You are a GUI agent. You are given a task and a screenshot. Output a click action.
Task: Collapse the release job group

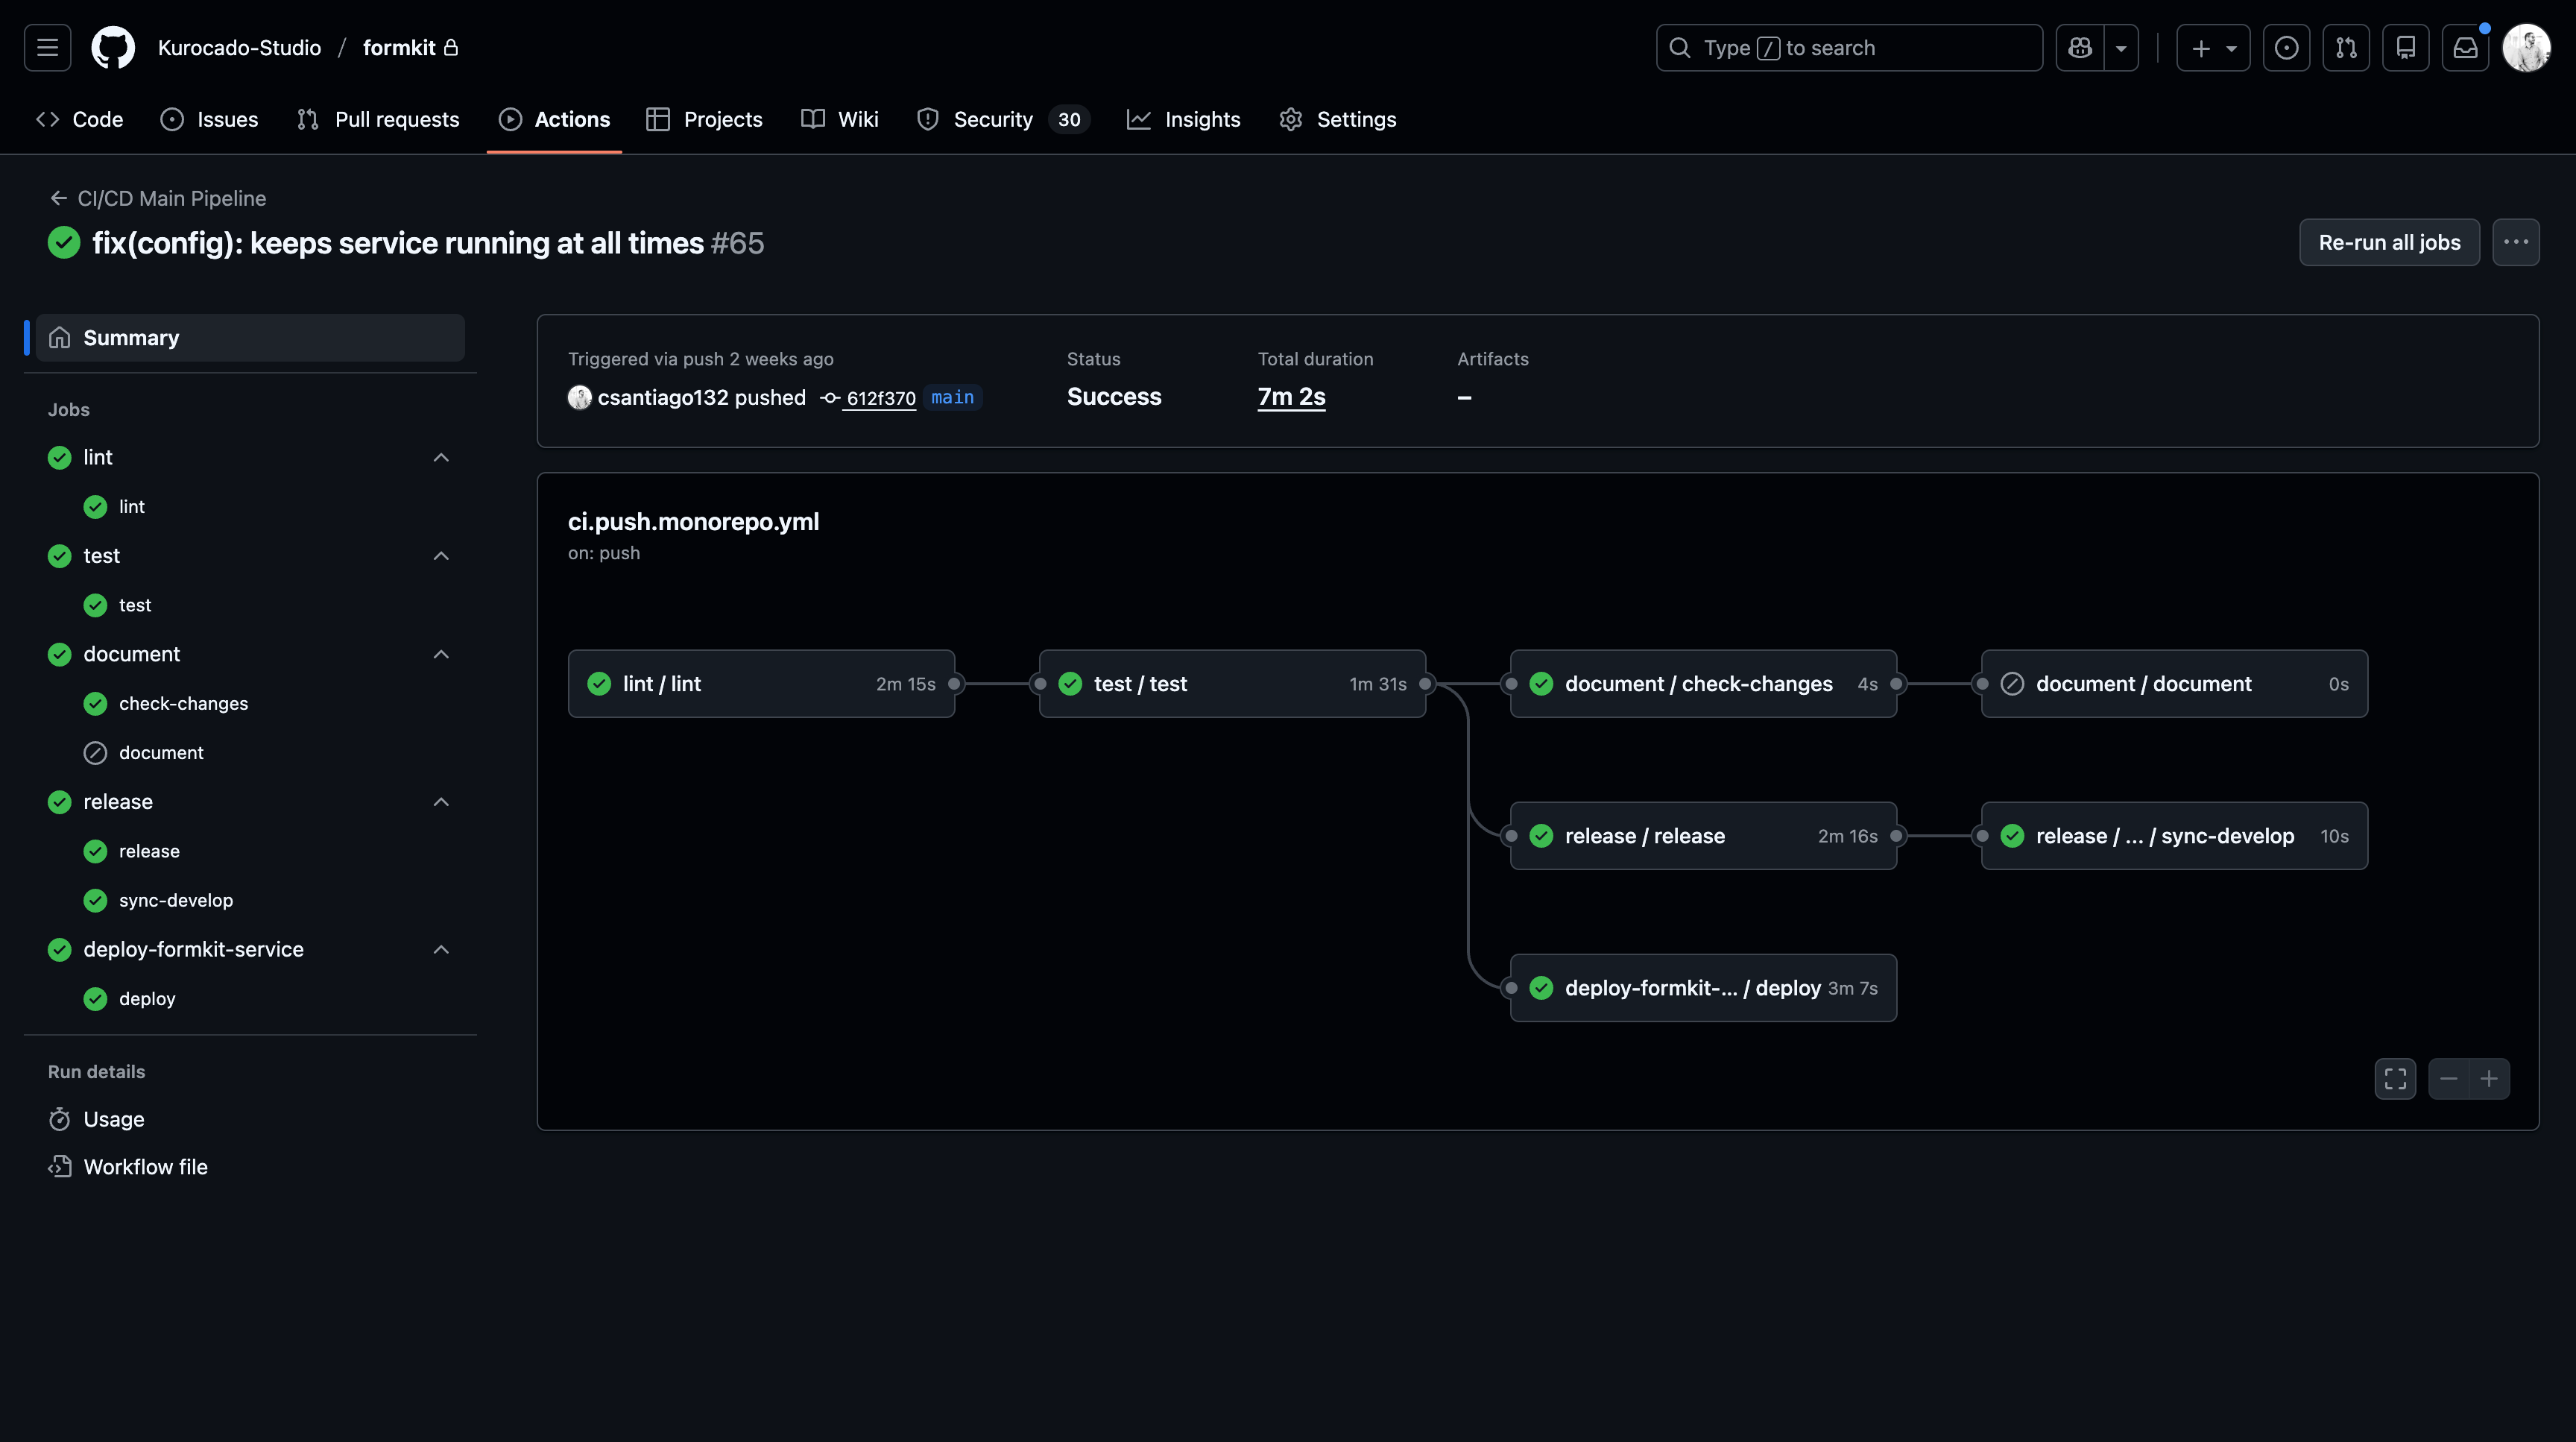click(x=441, y=801)
